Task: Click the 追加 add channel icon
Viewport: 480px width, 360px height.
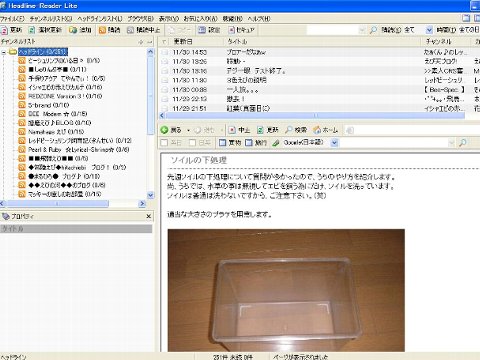Action: tap(73, 30)
